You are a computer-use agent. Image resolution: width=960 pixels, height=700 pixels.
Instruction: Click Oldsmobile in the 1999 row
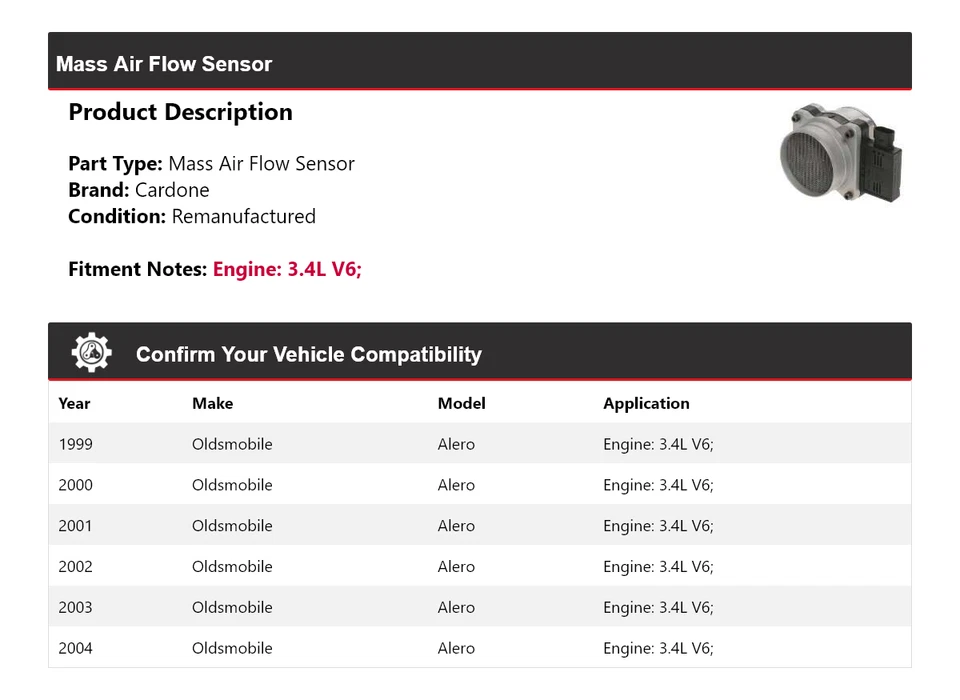pyautogui.click(x=232, y=444)
